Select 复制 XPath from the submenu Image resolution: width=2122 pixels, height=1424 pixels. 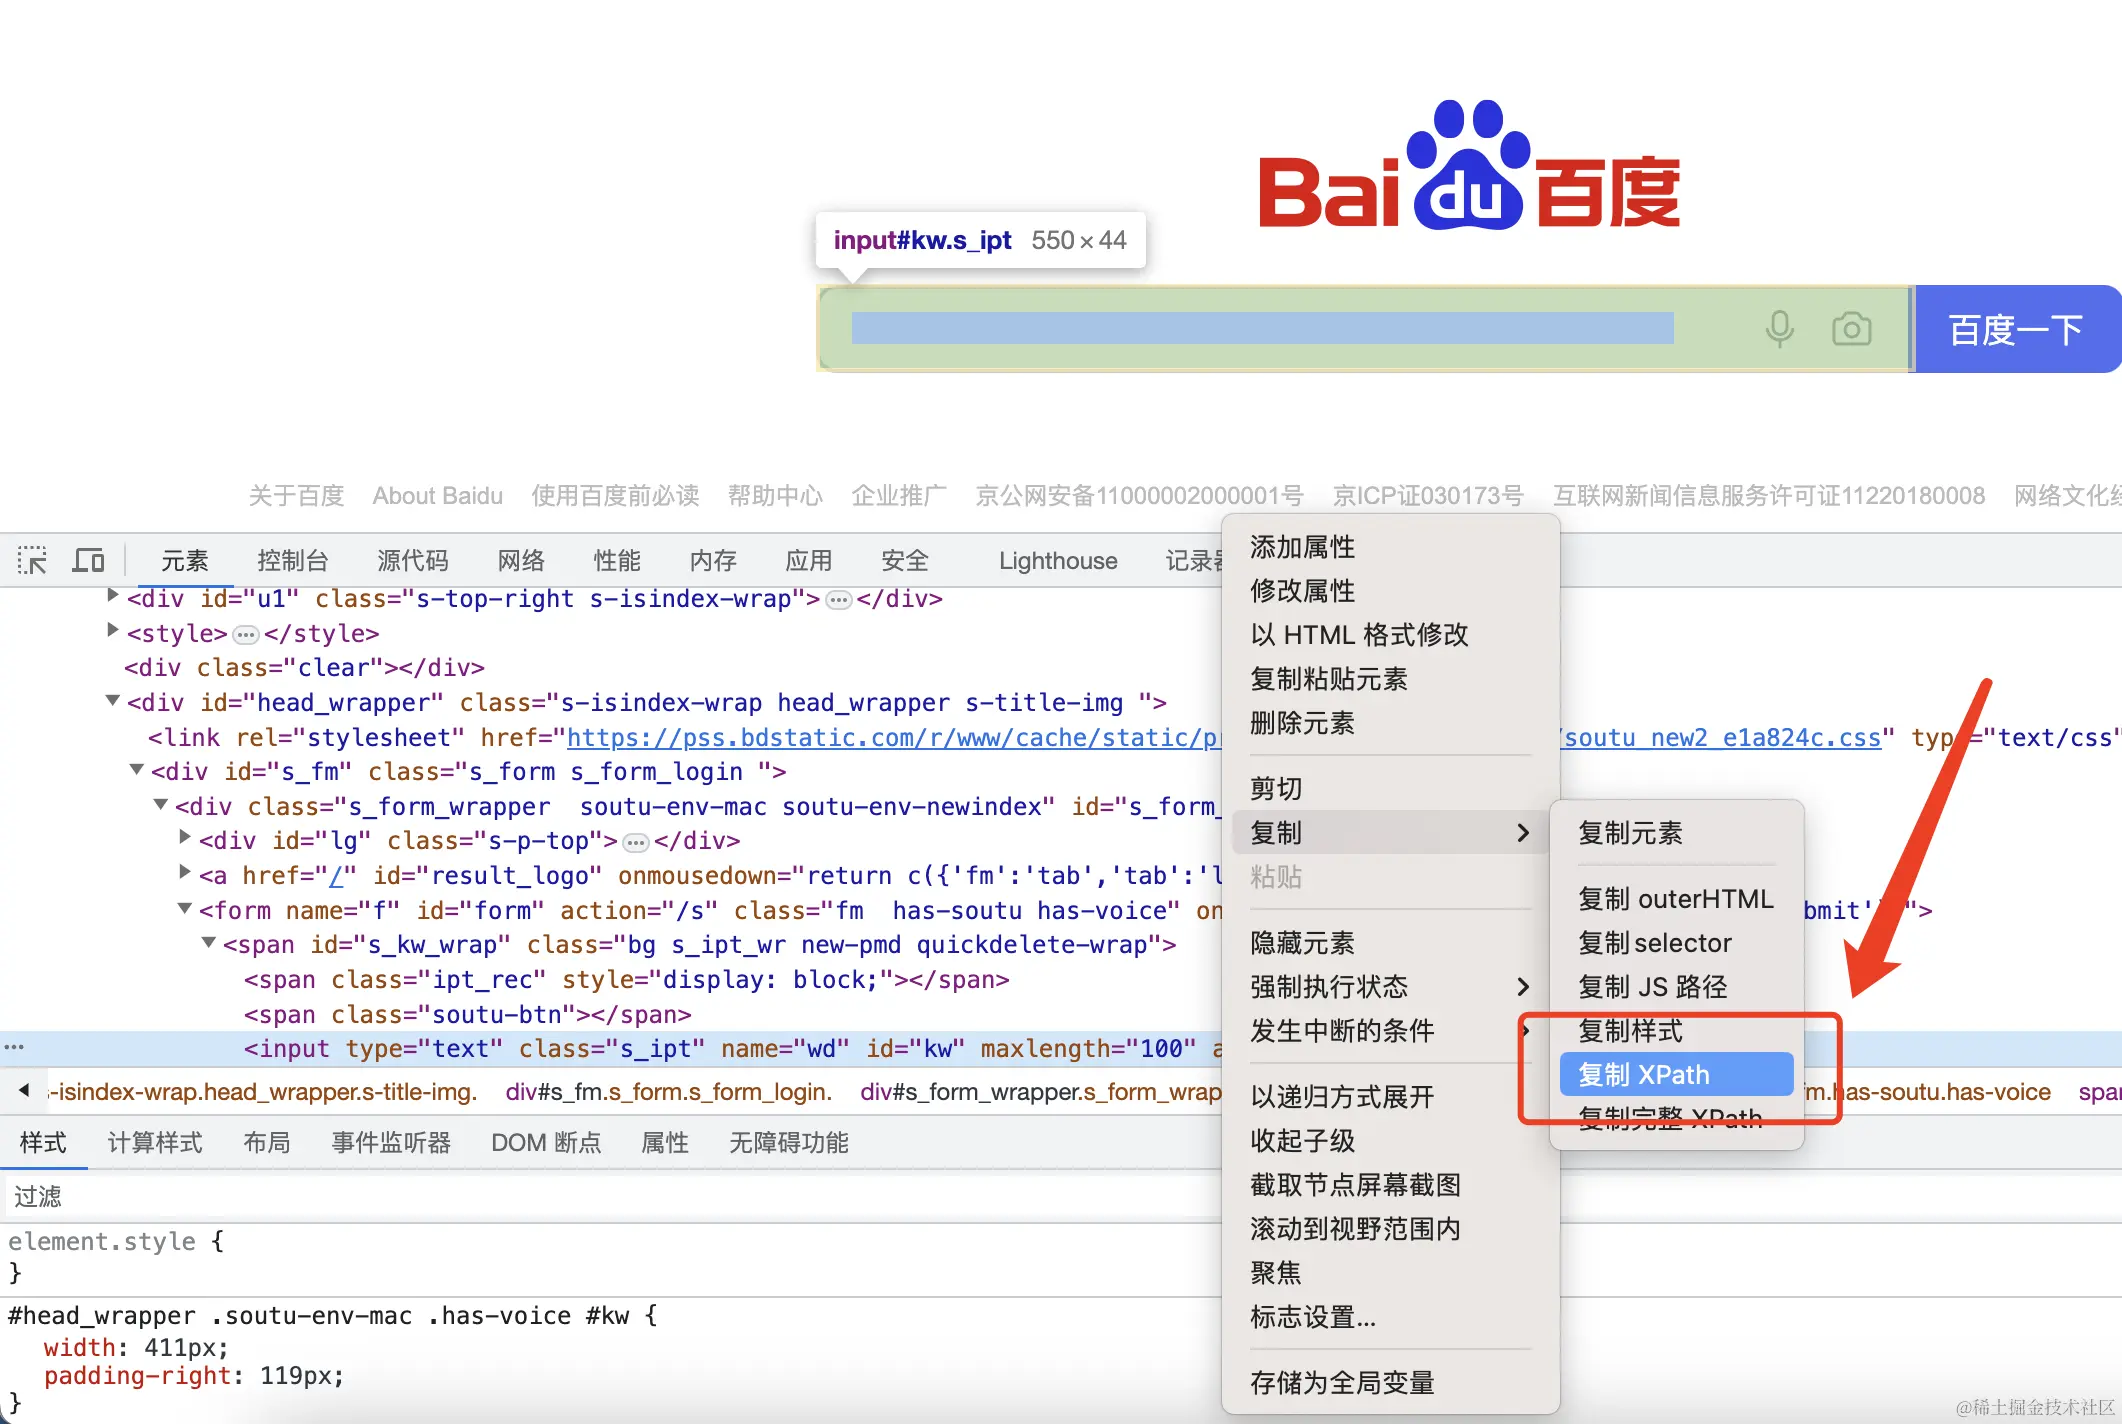coord(1676,1075)
